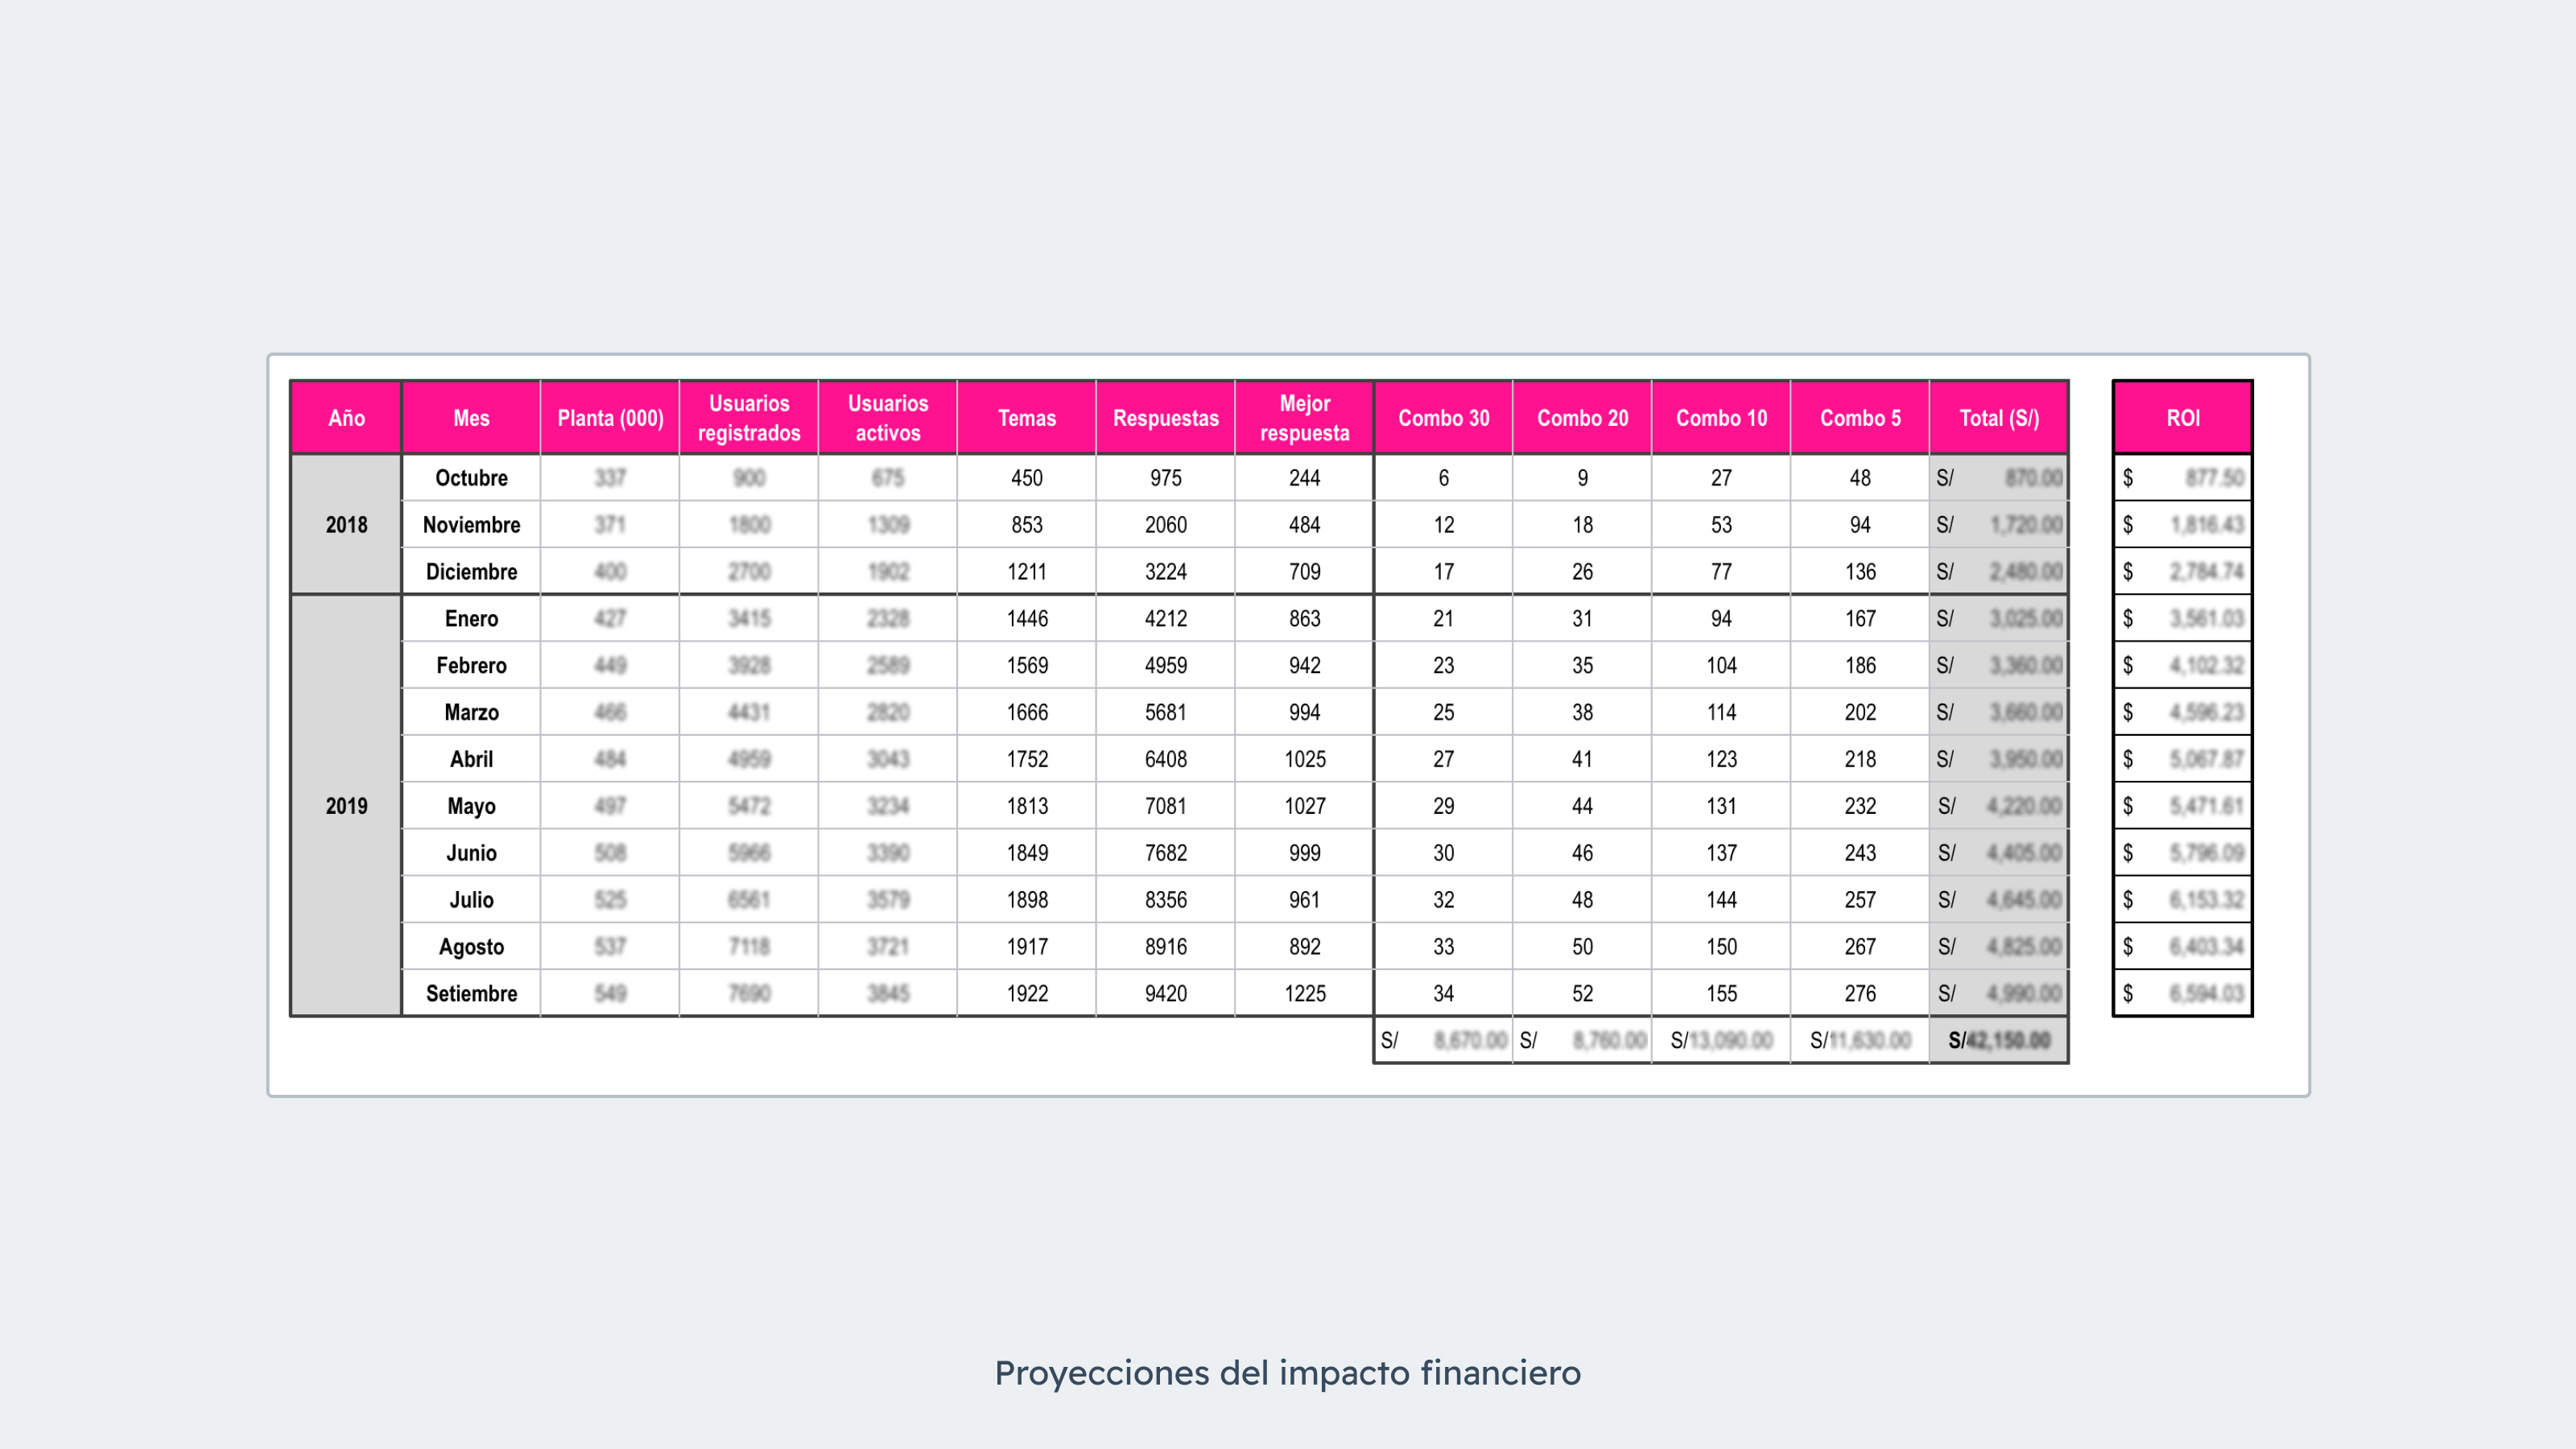This screenshot has width=2576, height=1449.
Task: Select the Usuarios activos column header
Action: point(887,418)
